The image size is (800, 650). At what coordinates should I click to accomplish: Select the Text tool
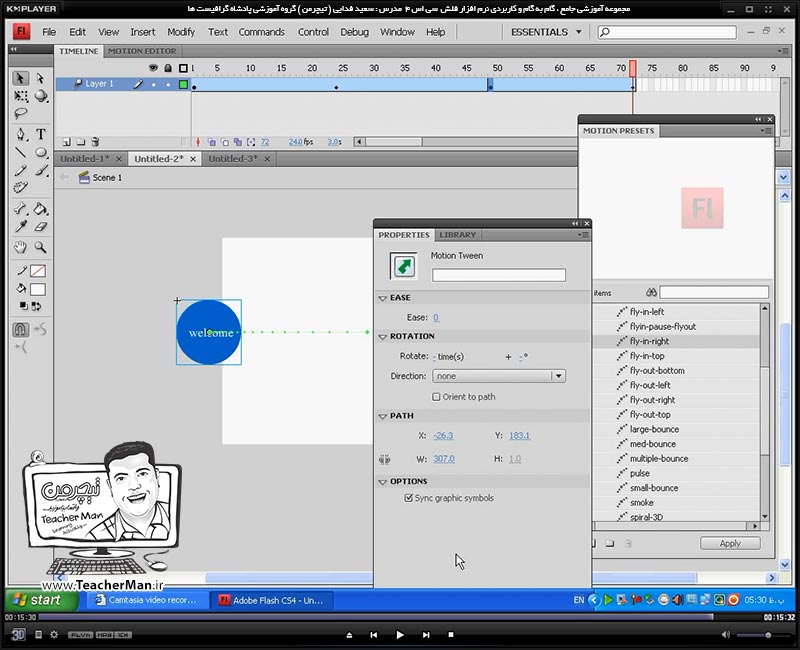(41, 134)
